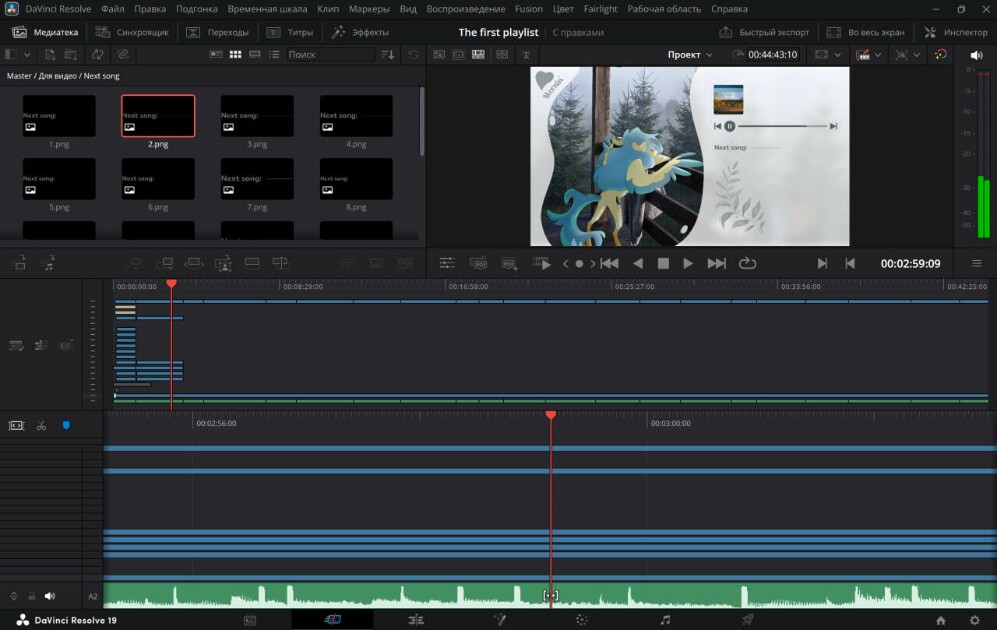This screenshot has width=997, height=630.
Task: Click the Во весь экран button
Action: [x=865, y=32]
